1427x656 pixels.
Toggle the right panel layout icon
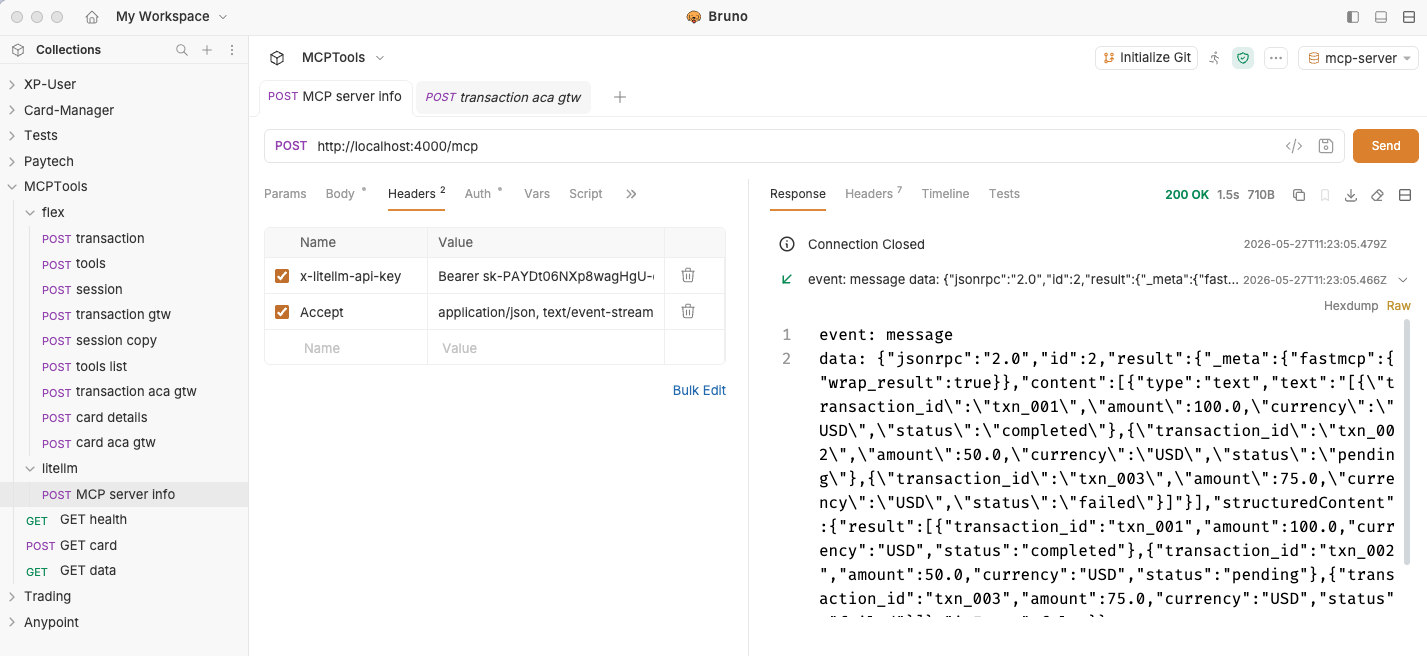[x=1408, y=17]
